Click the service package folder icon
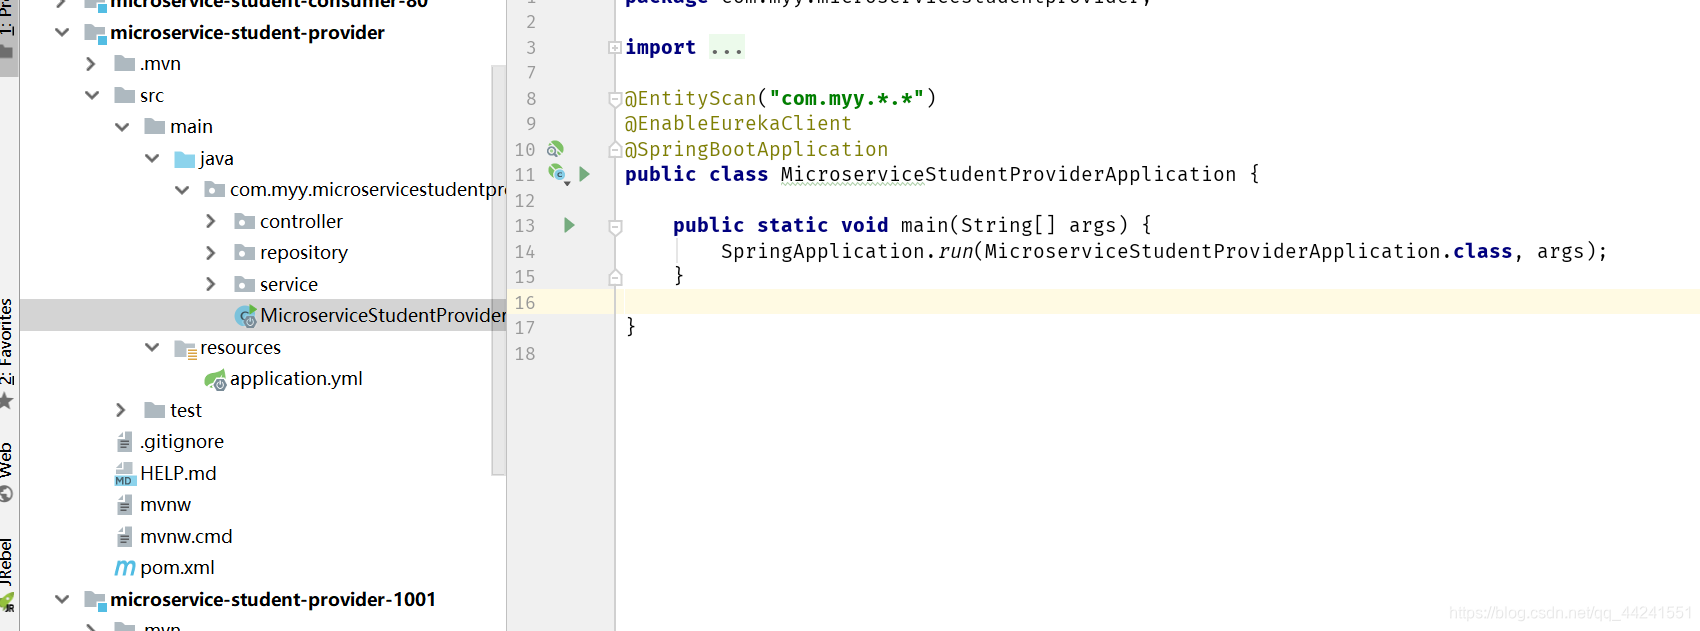1700x631 pixels. coord(244,285)
